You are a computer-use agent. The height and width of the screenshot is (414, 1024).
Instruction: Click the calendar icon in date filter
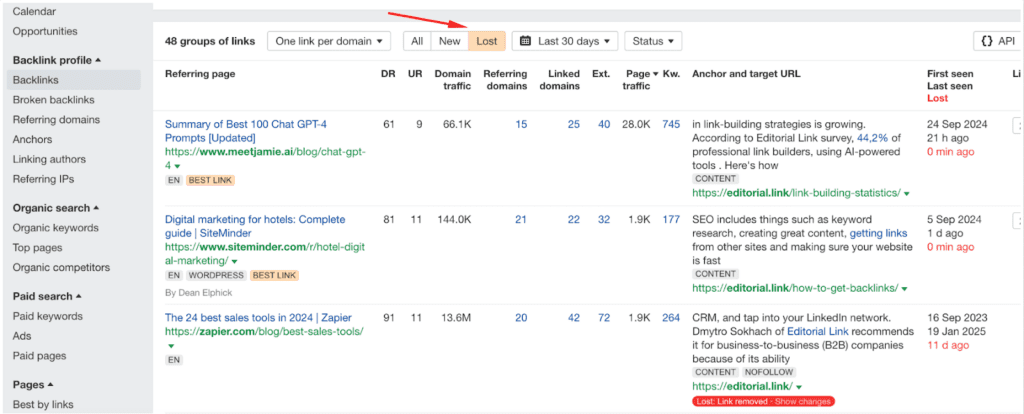click(525, 41)
